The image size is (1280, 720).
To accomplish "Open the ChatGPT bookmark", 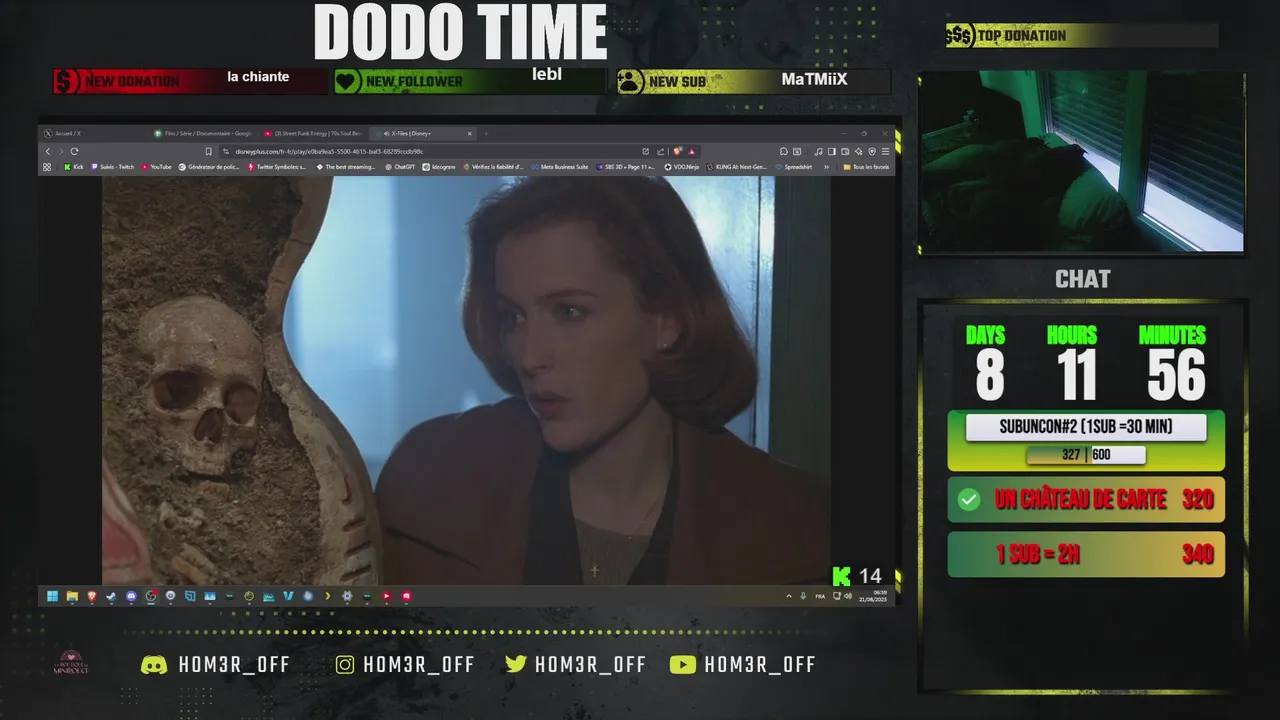I will (400, 167).
